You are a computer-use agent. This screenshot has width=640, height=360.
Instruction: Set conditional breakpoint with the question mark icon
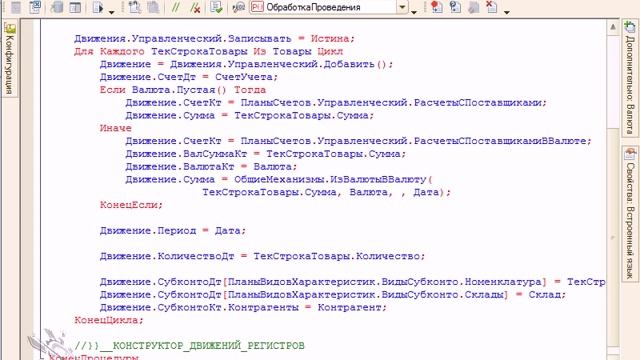(455, 7)
